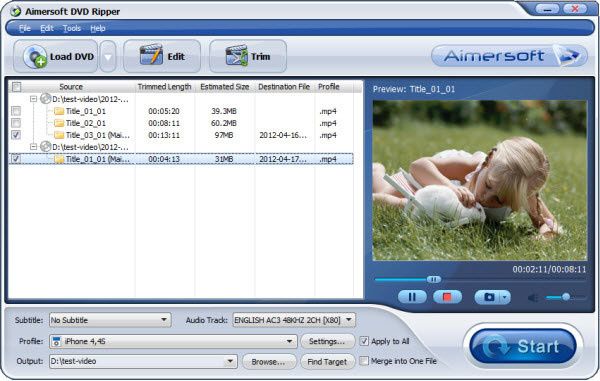
Task: Open the Help menu
Action: point(98,28)
